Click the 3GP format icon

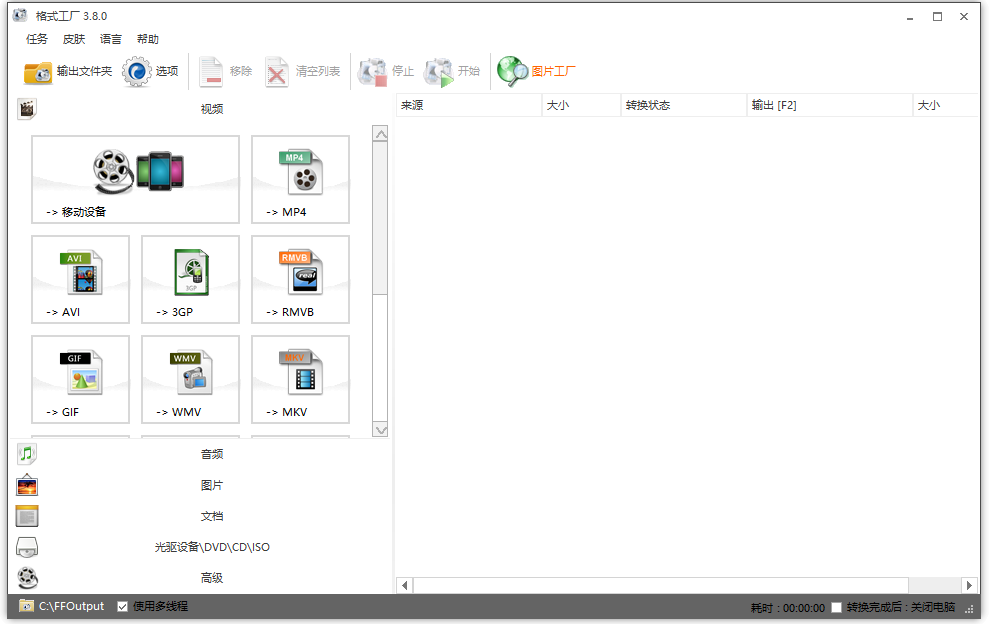click(190, 279)
